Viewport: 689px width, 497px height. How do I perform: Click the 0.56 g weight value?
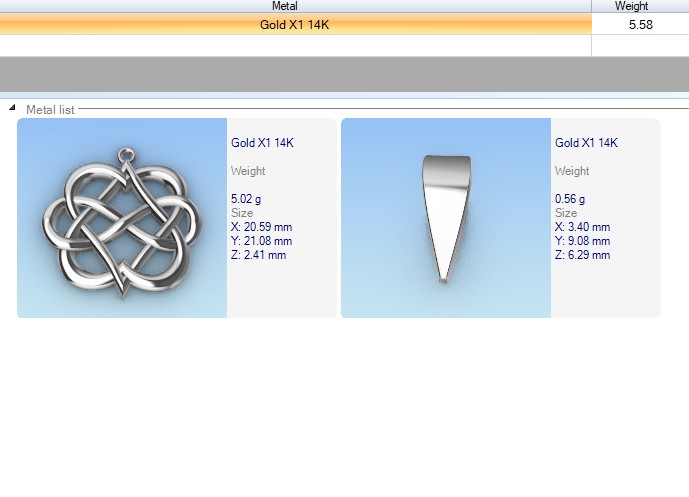pyautogui.click(x=570, y=199)
